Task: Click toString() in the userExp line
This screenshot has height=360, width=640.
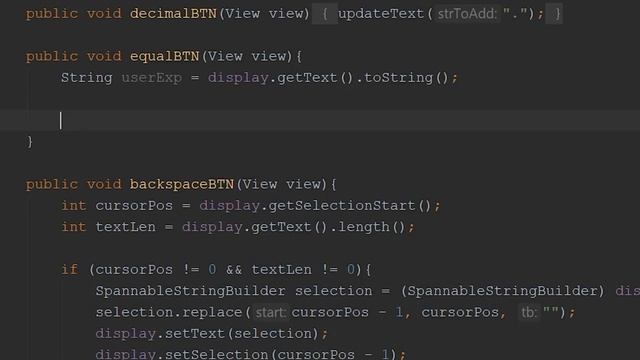Action: click(x=406, y=78)
